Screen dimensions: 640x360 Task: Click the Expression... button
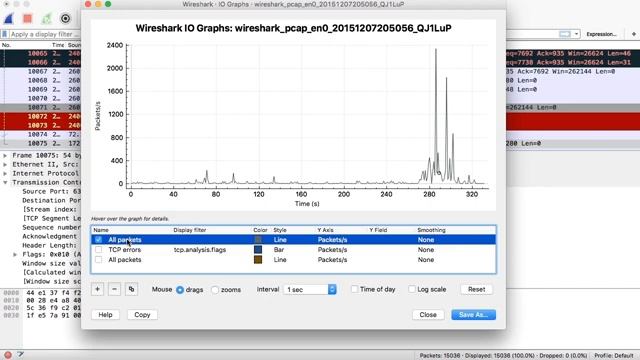point(601,34)
